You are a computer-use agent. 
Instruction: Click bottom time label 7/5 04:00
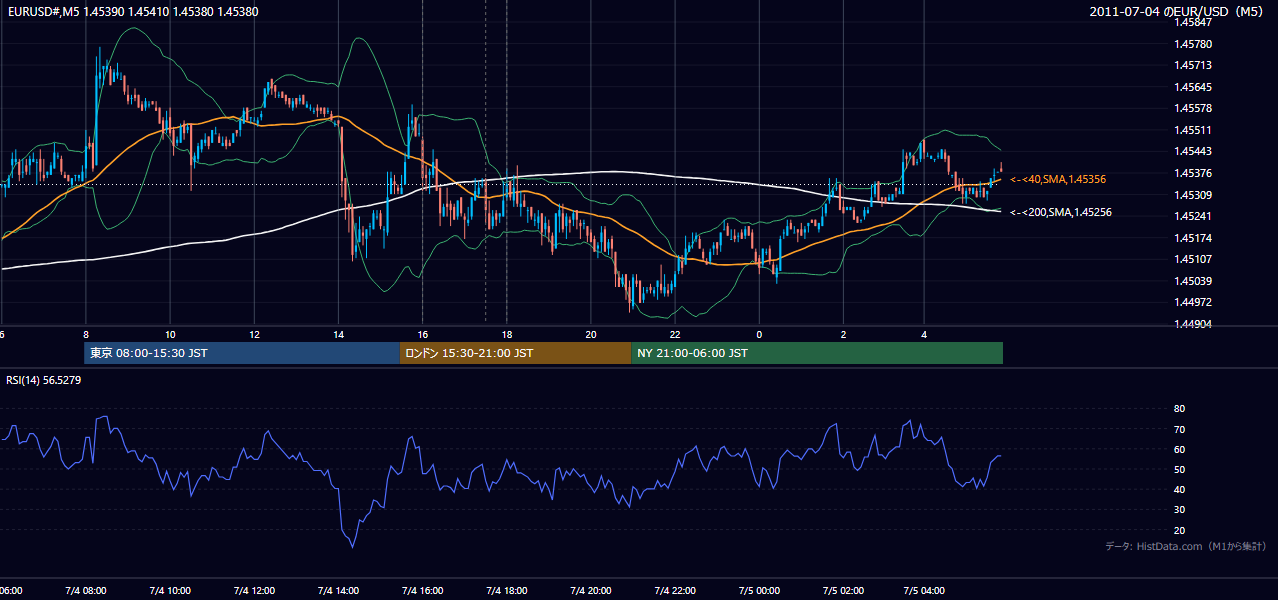[x=926, y=590]
